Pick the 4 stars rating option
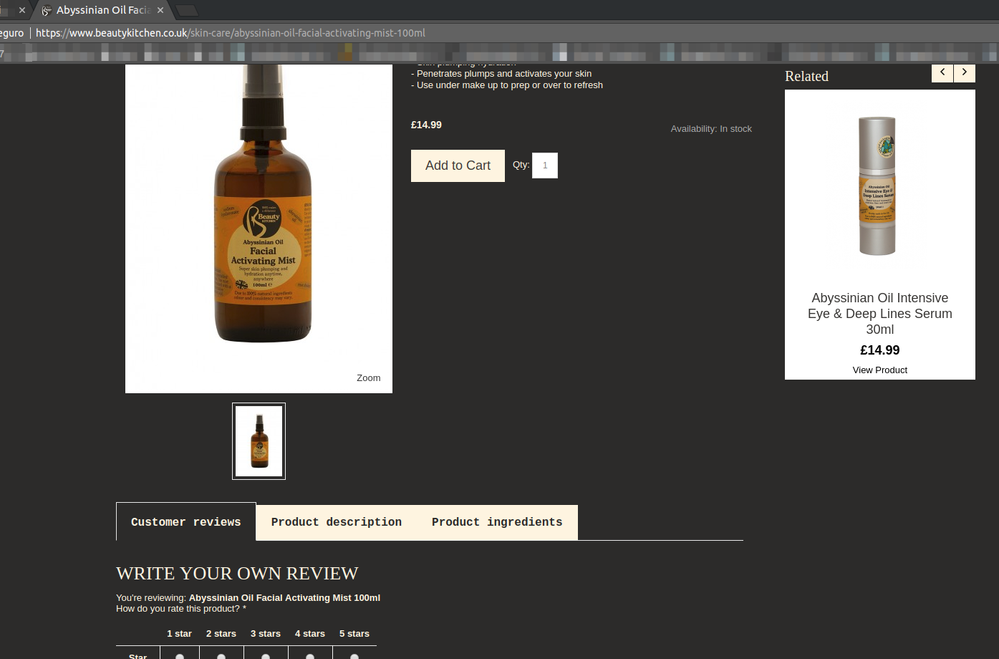Viewport: 999px width, 659px height. click(310, 656)
